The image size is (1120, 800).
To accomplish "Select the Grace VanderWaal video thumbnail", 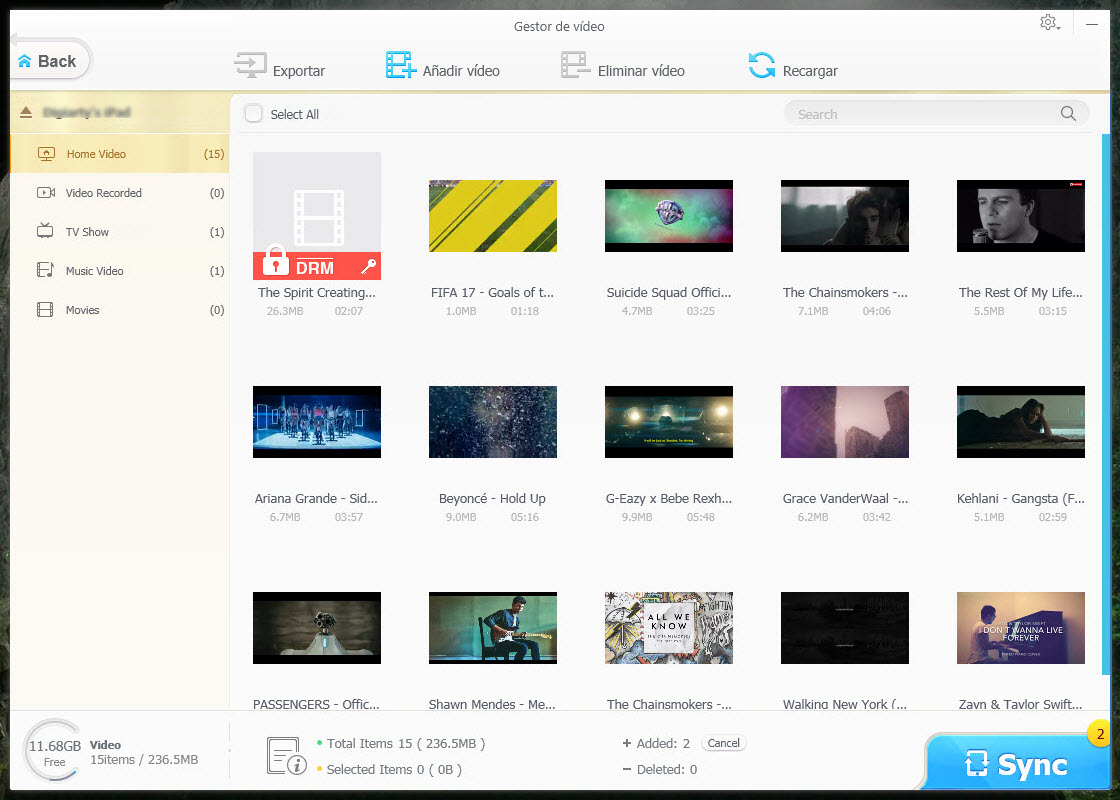I will click(x=845, y=422).
